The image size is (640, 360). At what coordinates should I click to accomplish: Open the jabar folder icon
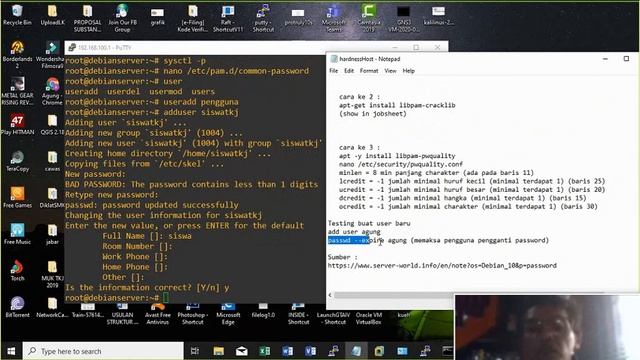pyautogui.click(x=52, y=233)
